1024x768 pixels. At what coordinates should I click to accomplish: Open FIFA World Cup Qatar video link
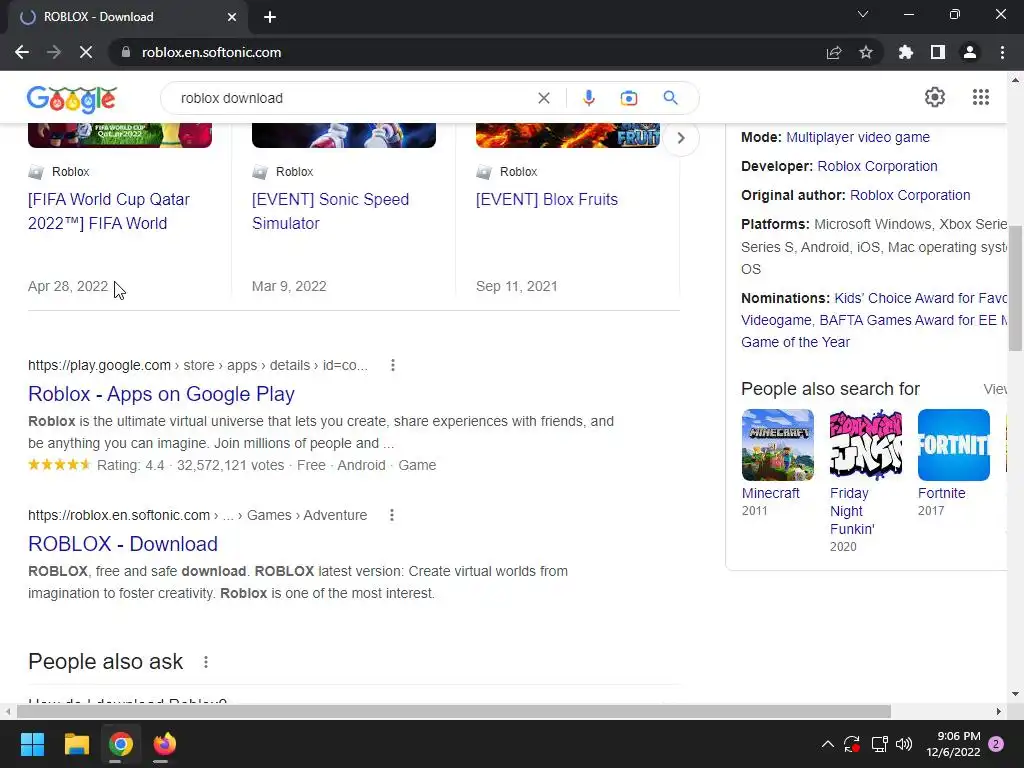point(109,211)
